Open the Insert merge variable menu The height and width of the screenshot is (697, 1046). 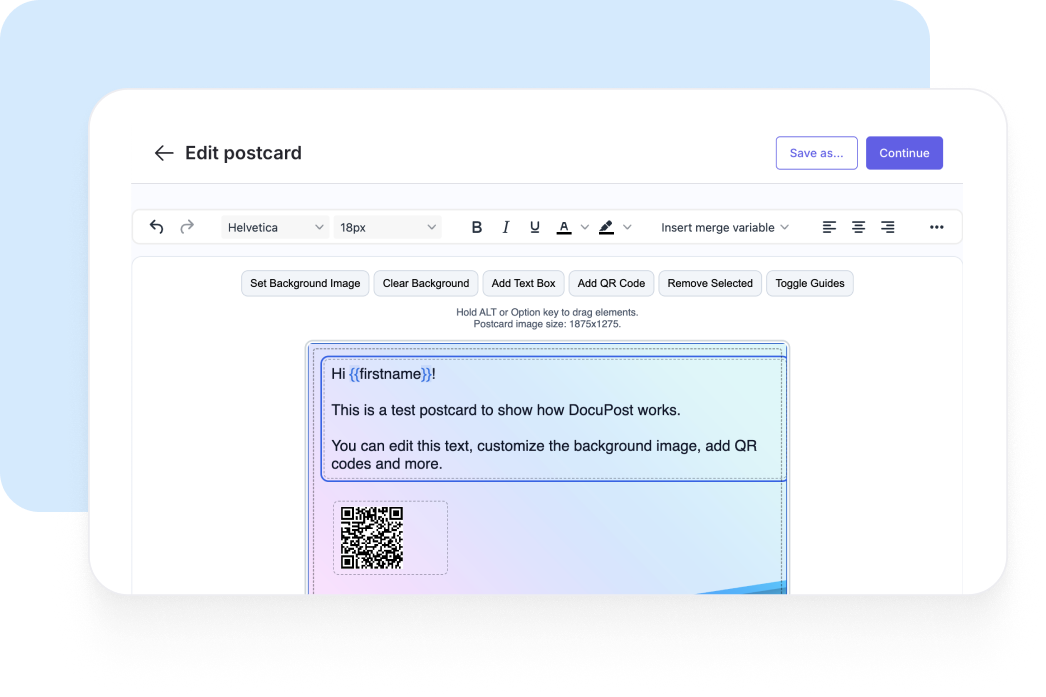pos(725,227)
